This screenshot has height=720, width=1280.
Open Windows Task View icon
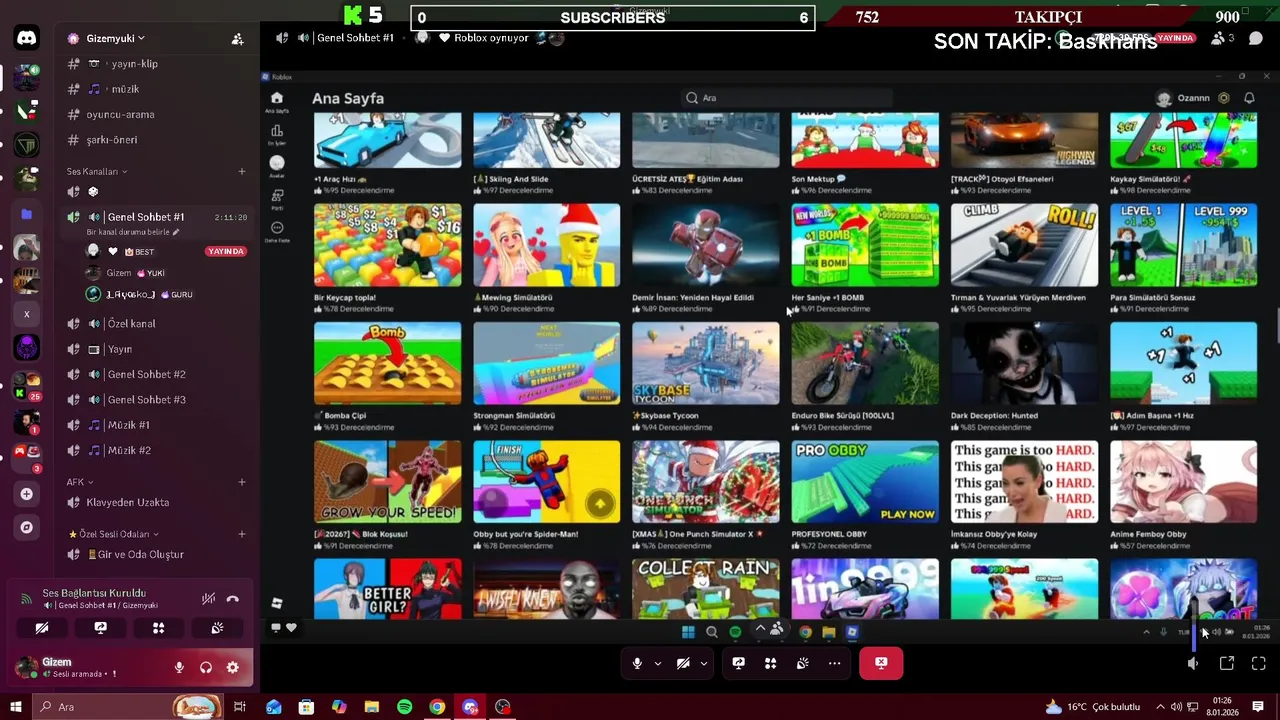click(240, 707)
